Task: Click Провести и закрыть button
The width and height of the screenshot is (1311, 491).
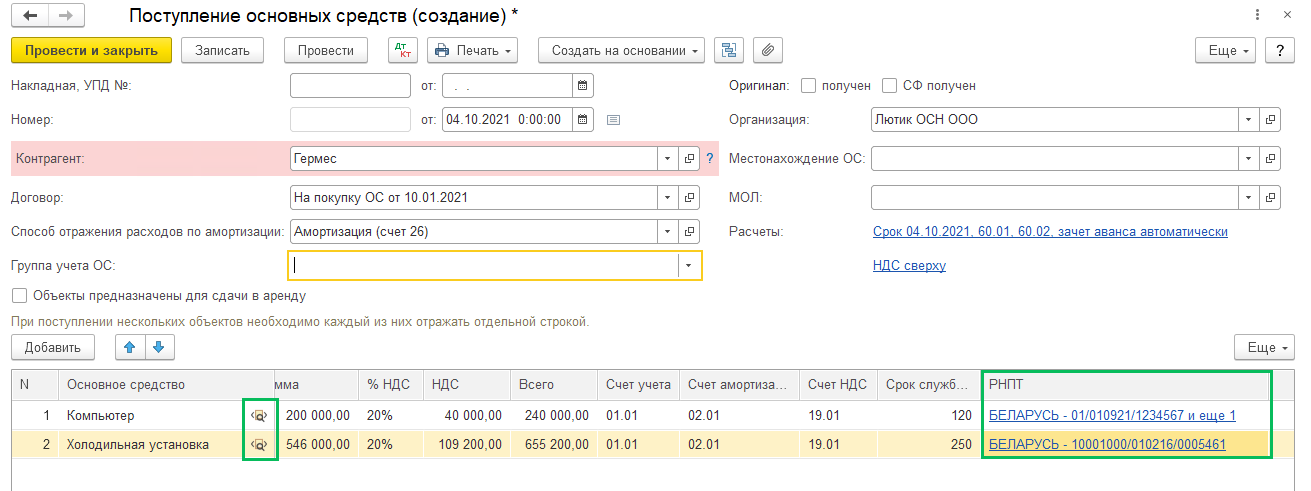Action: pyautogui.click(x=92, y=50)
